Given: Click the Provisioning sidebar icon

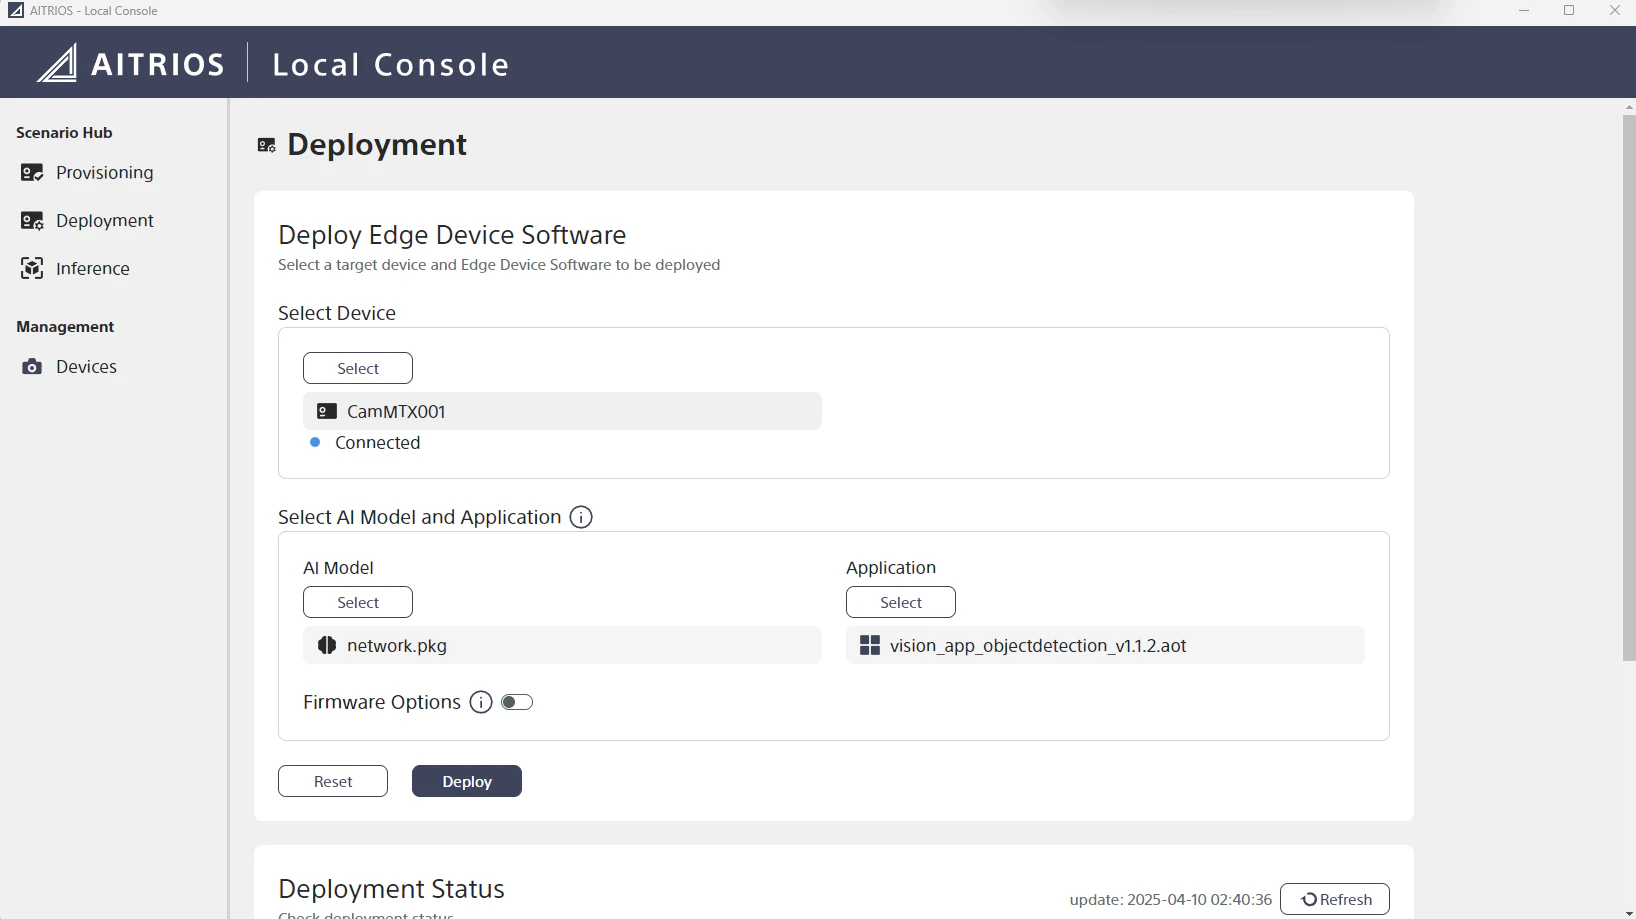Looking at the screenshot, I should click(x=32, y=173).
